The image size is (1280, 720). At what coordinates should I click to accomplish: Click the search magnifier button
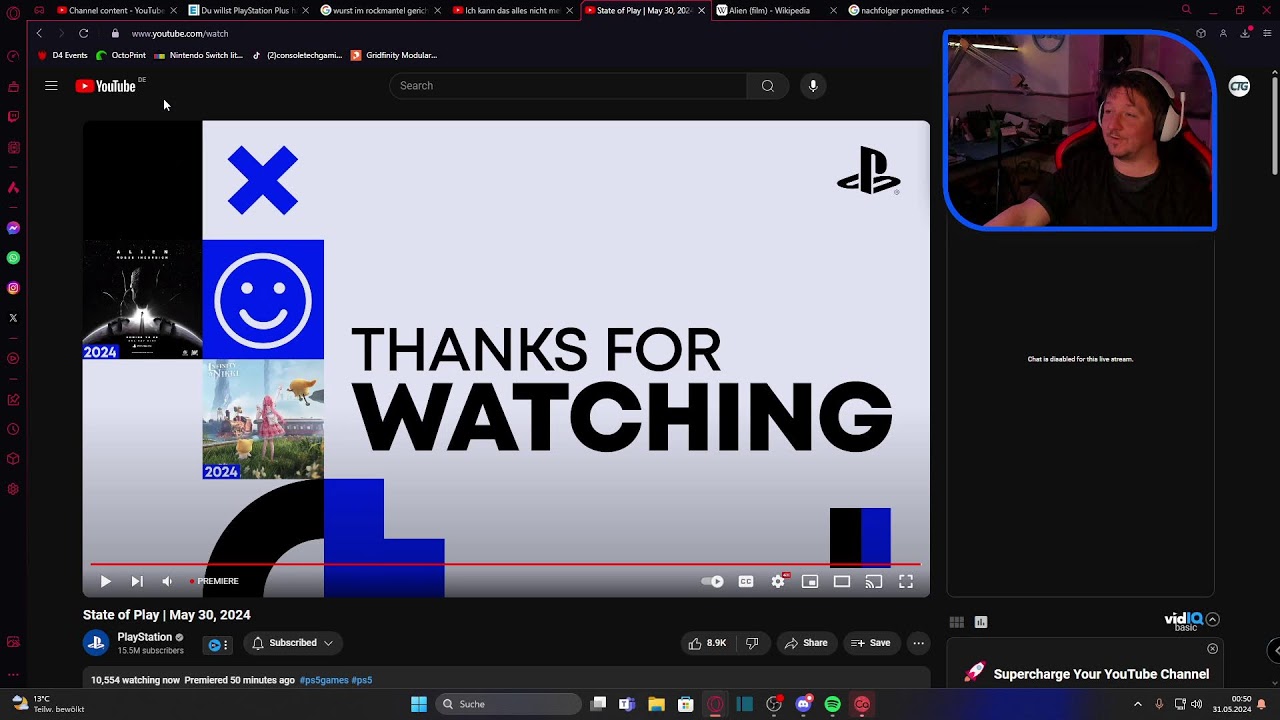point(768,86)
